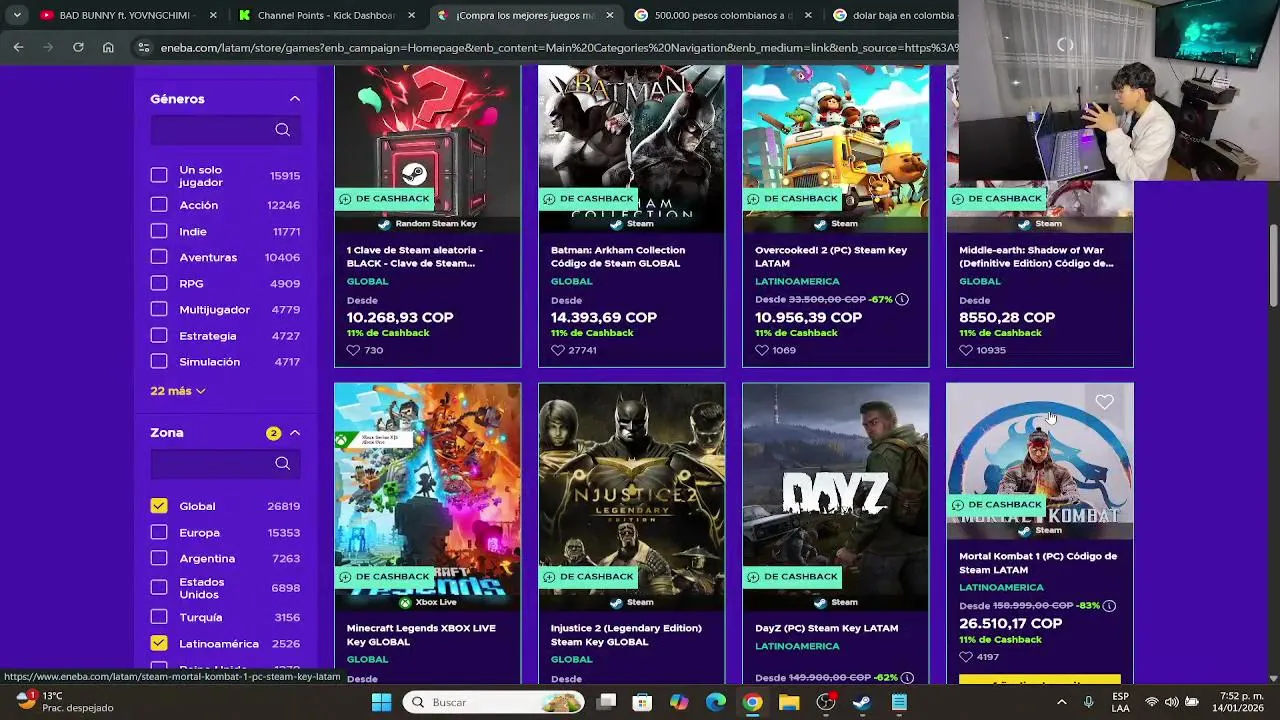1280x720 pixels.
Task: Wishlist heart on Overcooked! 2 (1069)
Action: 761,350
